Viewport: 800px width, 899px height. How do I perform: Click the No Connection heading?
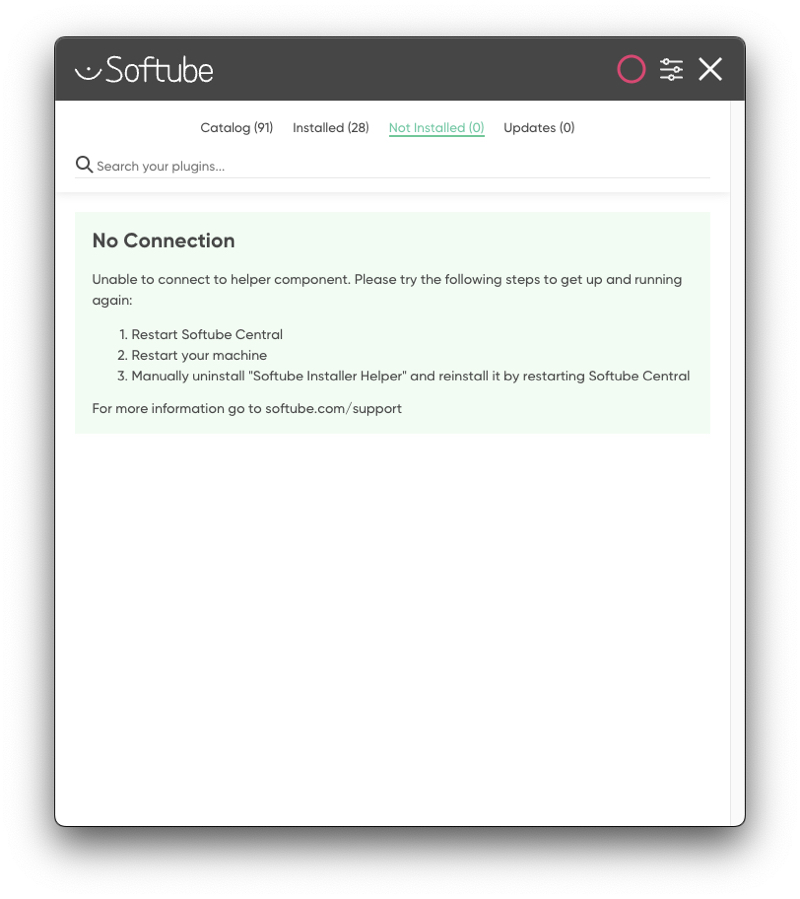pyautogui.click(x=163, y=240)
